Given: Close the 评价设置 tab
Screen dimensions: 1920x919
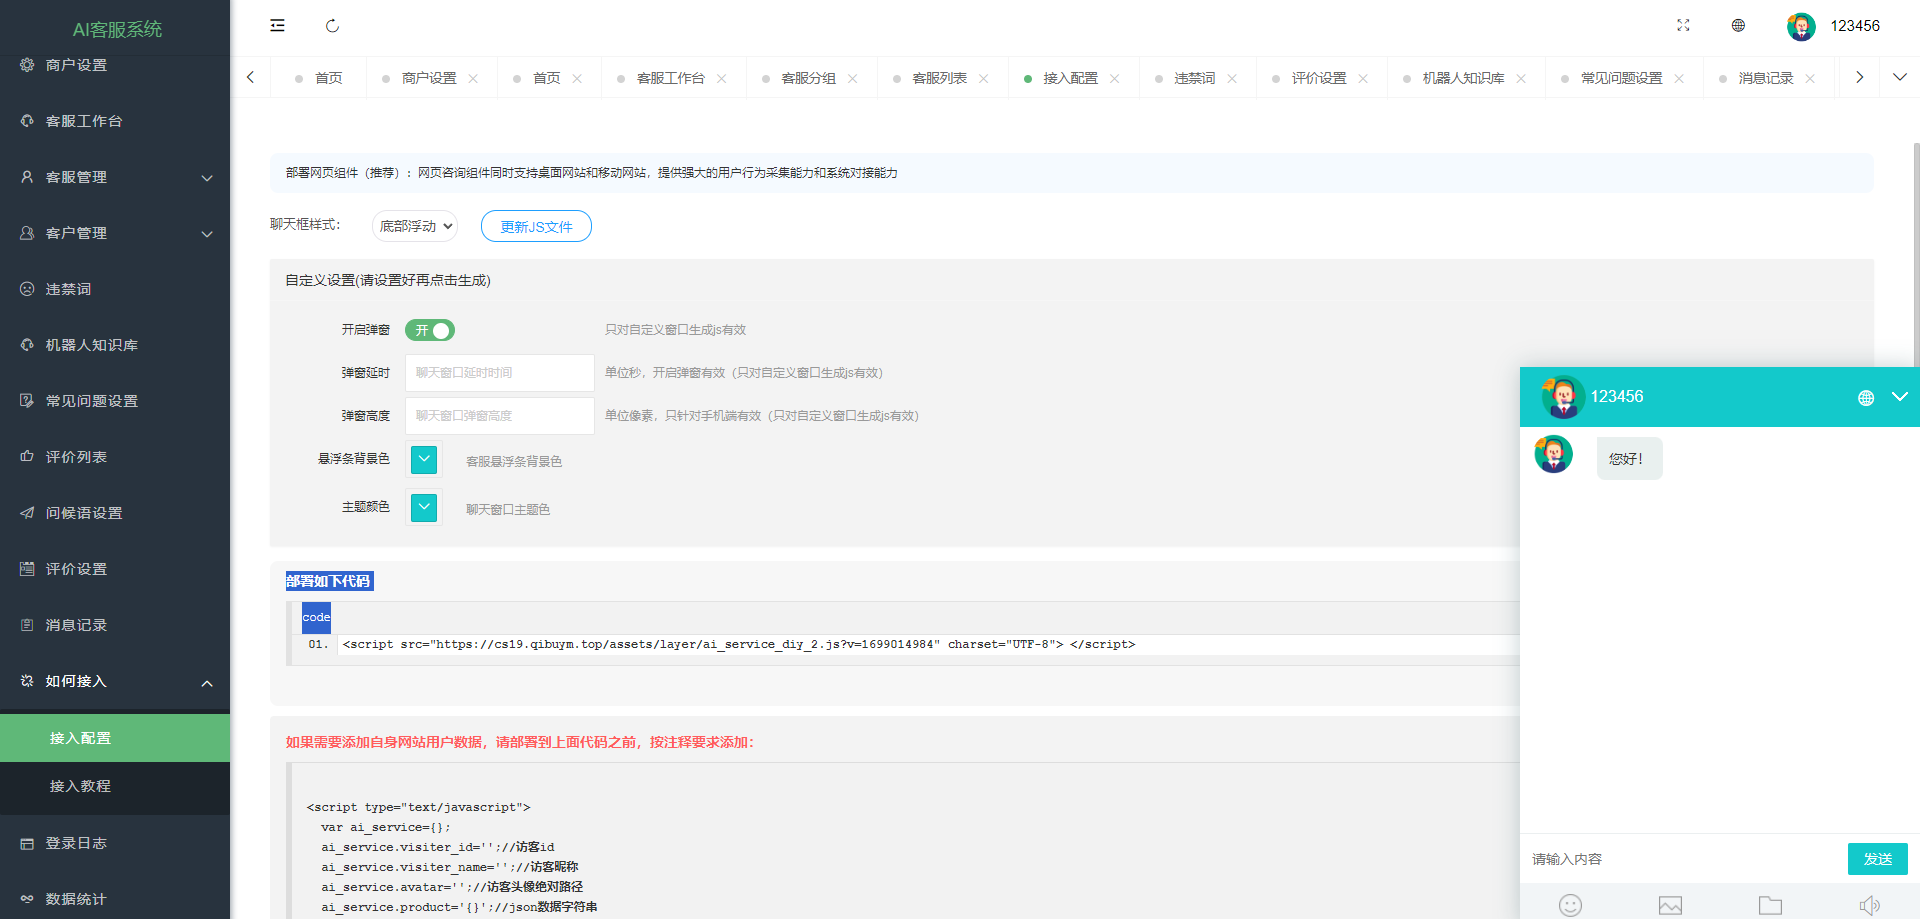Looking at the screenshot, I should tap(1363, 78).
